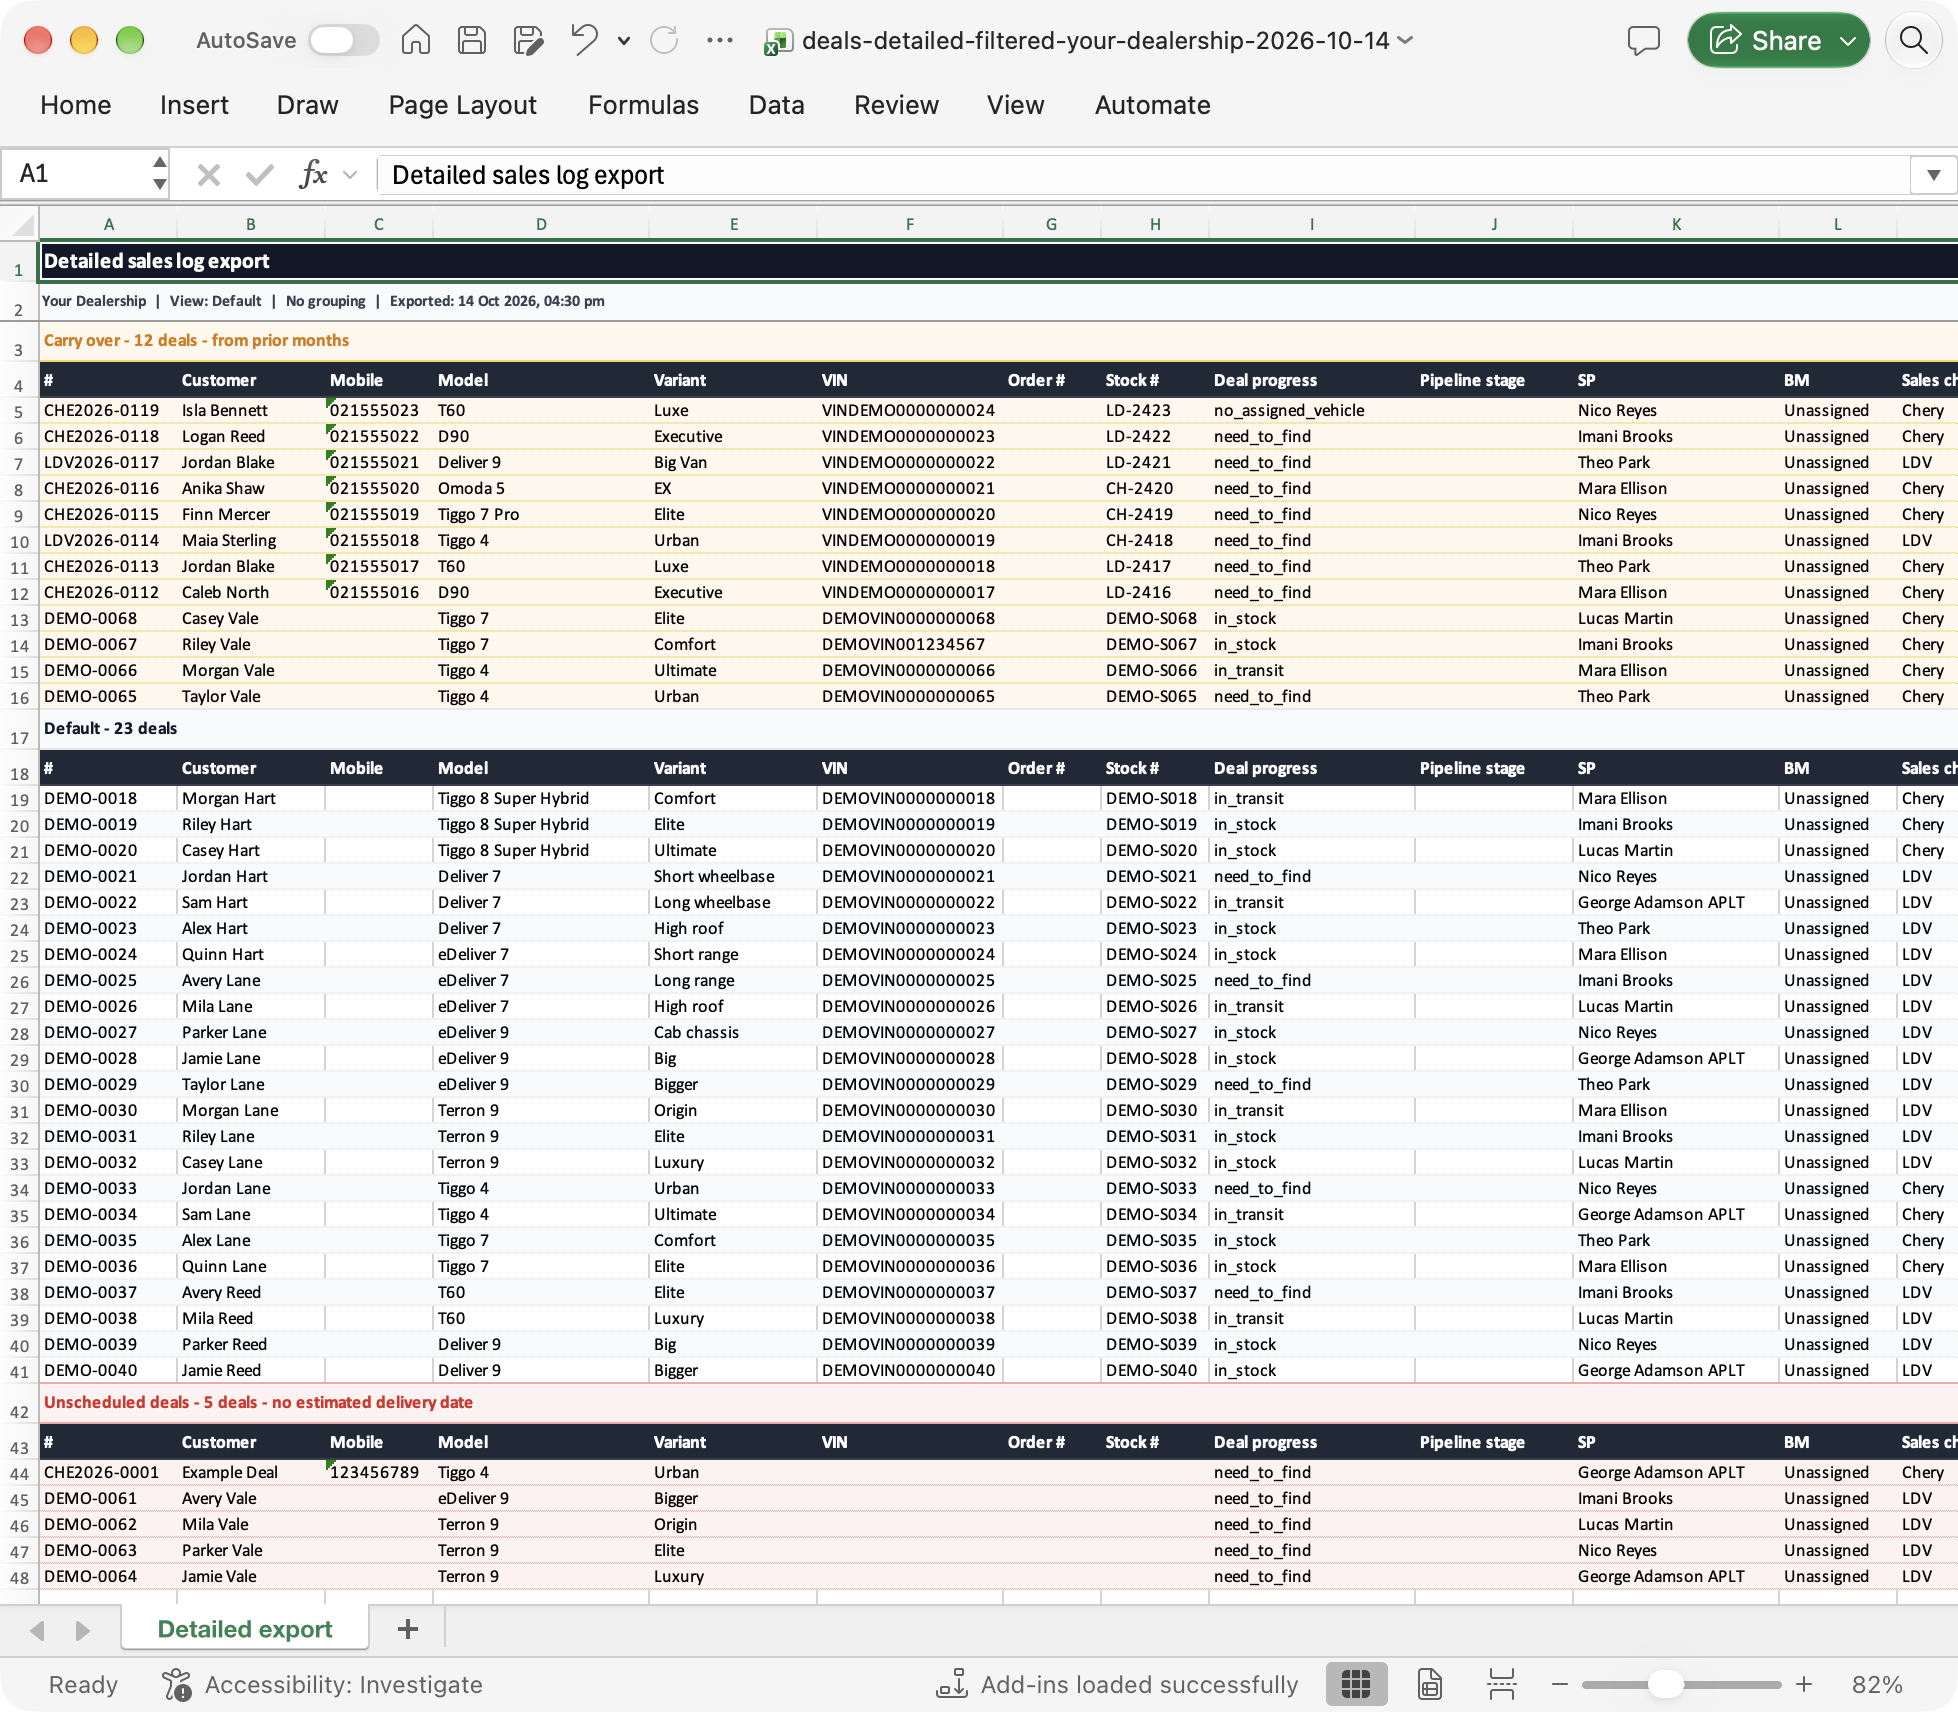
Task: Open the Comments speech bubble
Action: (1644, 40)
